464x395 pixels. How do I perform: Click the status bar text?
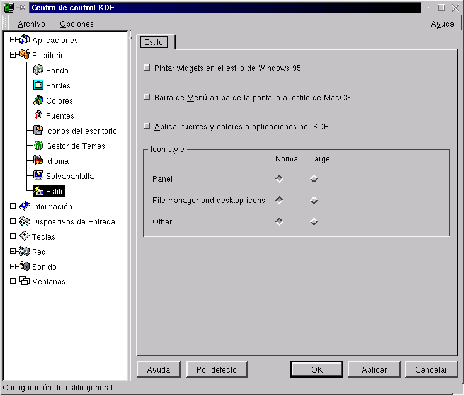(58, 387)
